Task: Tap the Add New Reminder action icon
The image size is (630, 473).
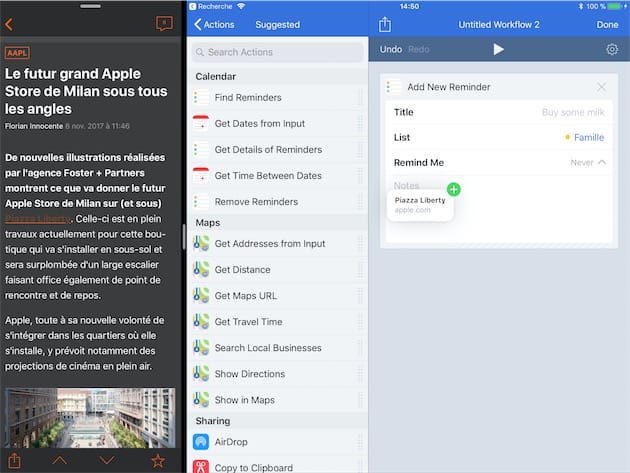Action: (394, 87)
